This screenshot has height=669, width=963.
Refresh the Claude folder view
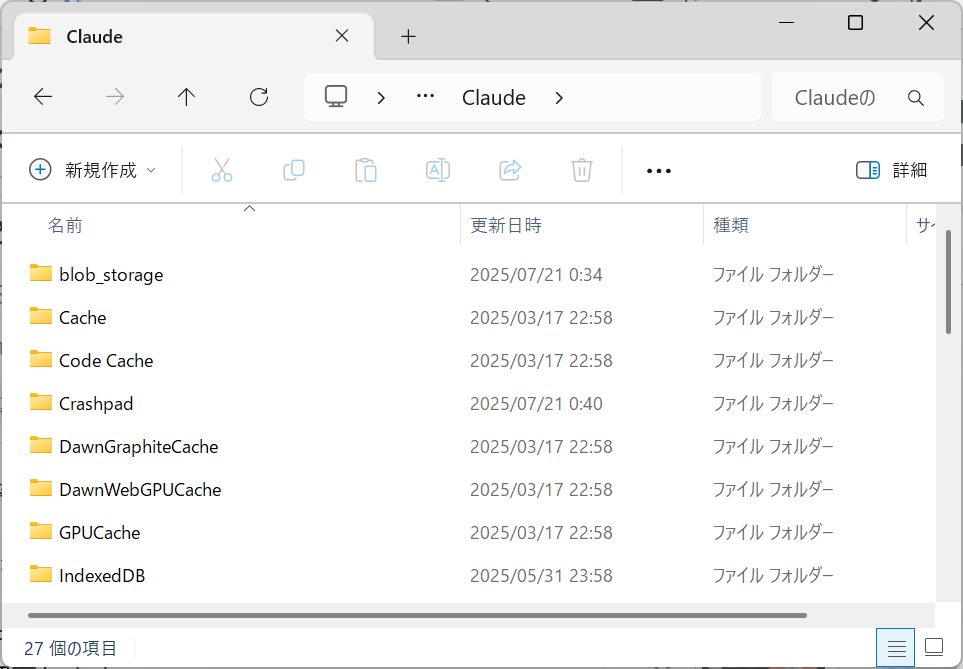[259, 97]
